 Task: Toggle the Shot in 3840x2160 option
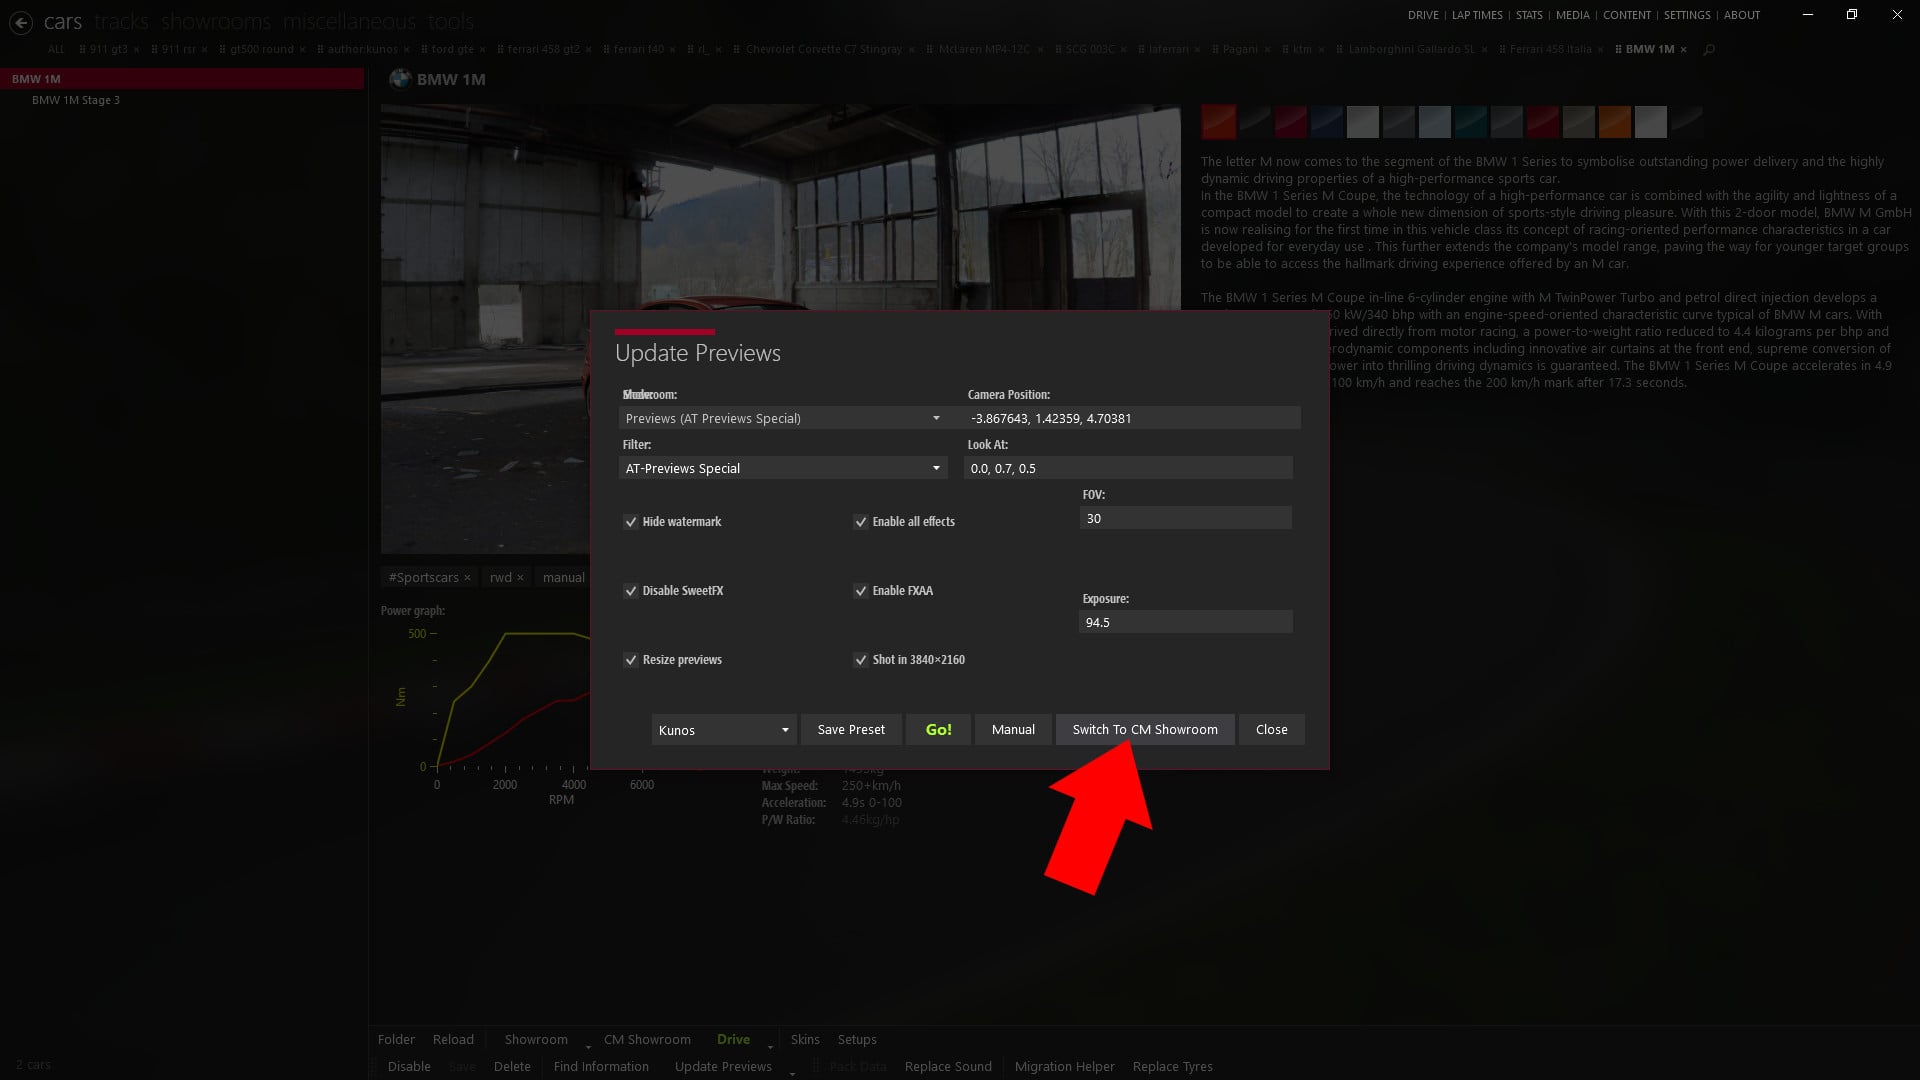pos(861,660)
